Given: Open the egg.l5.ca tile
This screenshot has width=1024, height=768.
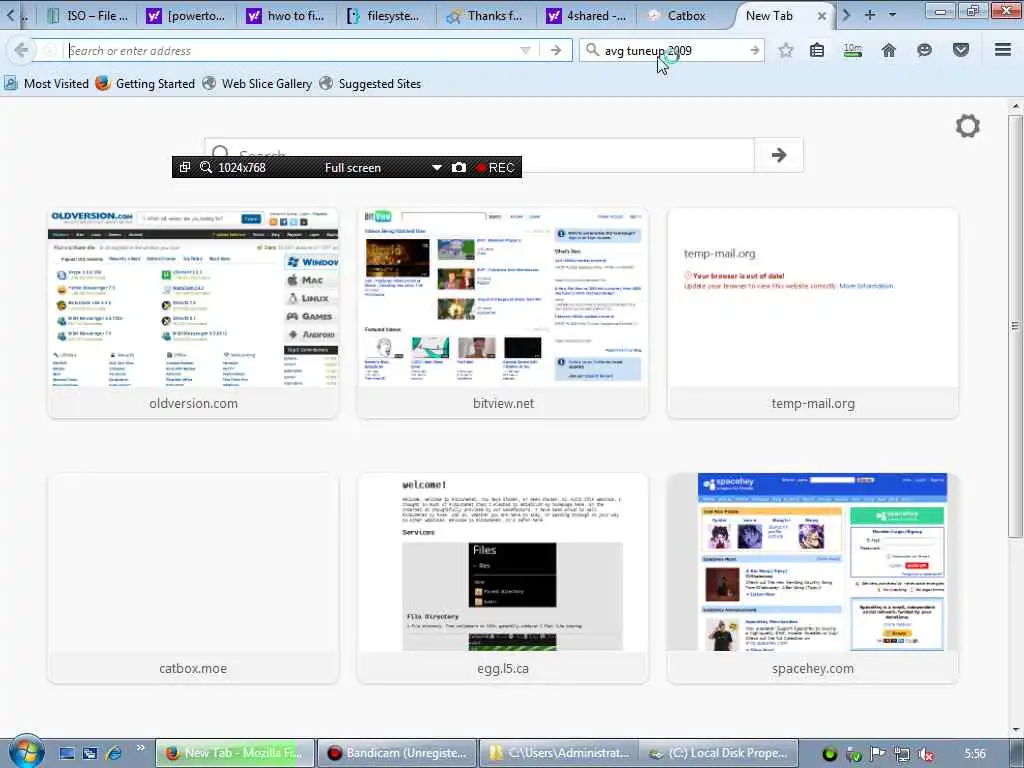Looking at the screenshot, I should point(503,579).
